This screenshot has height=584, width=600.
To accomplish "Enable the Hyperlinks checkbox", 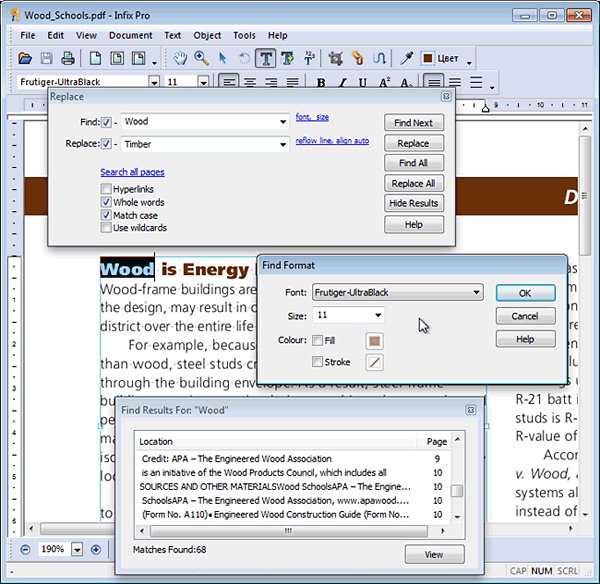I will (106, 189).
